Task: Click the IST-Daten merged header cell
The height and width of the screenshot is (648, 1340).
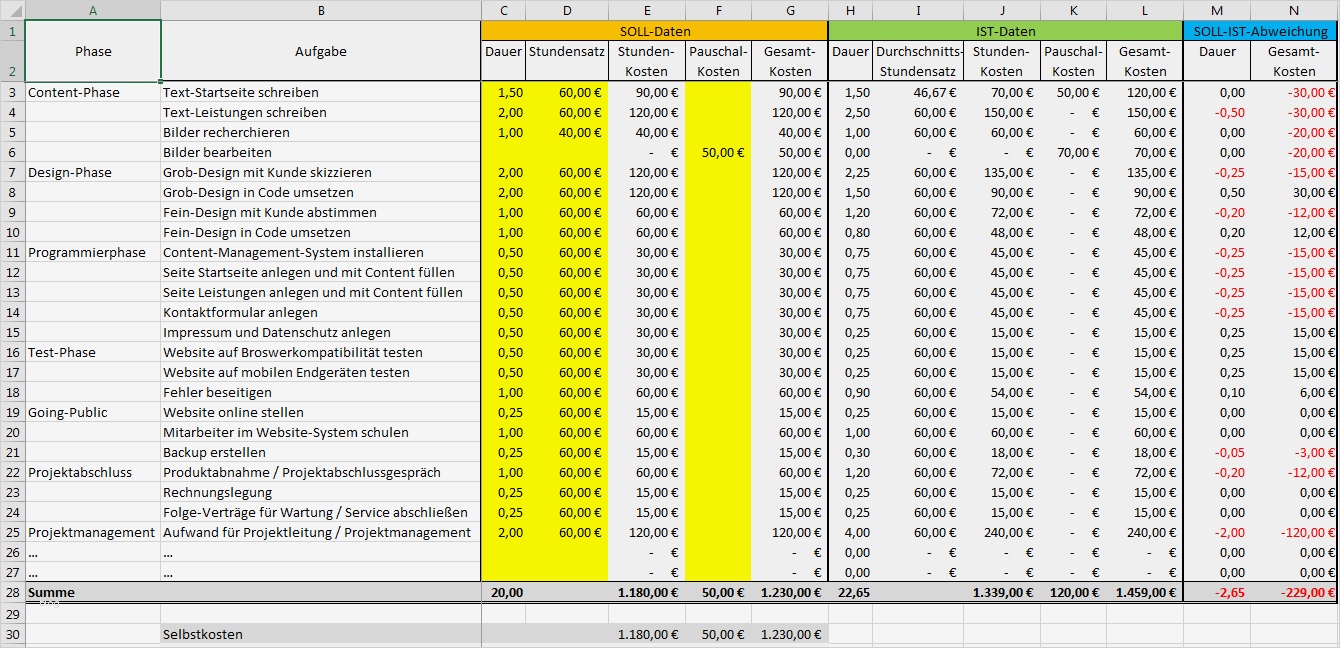Action: pyautogui.click(x=1002, y=31)
